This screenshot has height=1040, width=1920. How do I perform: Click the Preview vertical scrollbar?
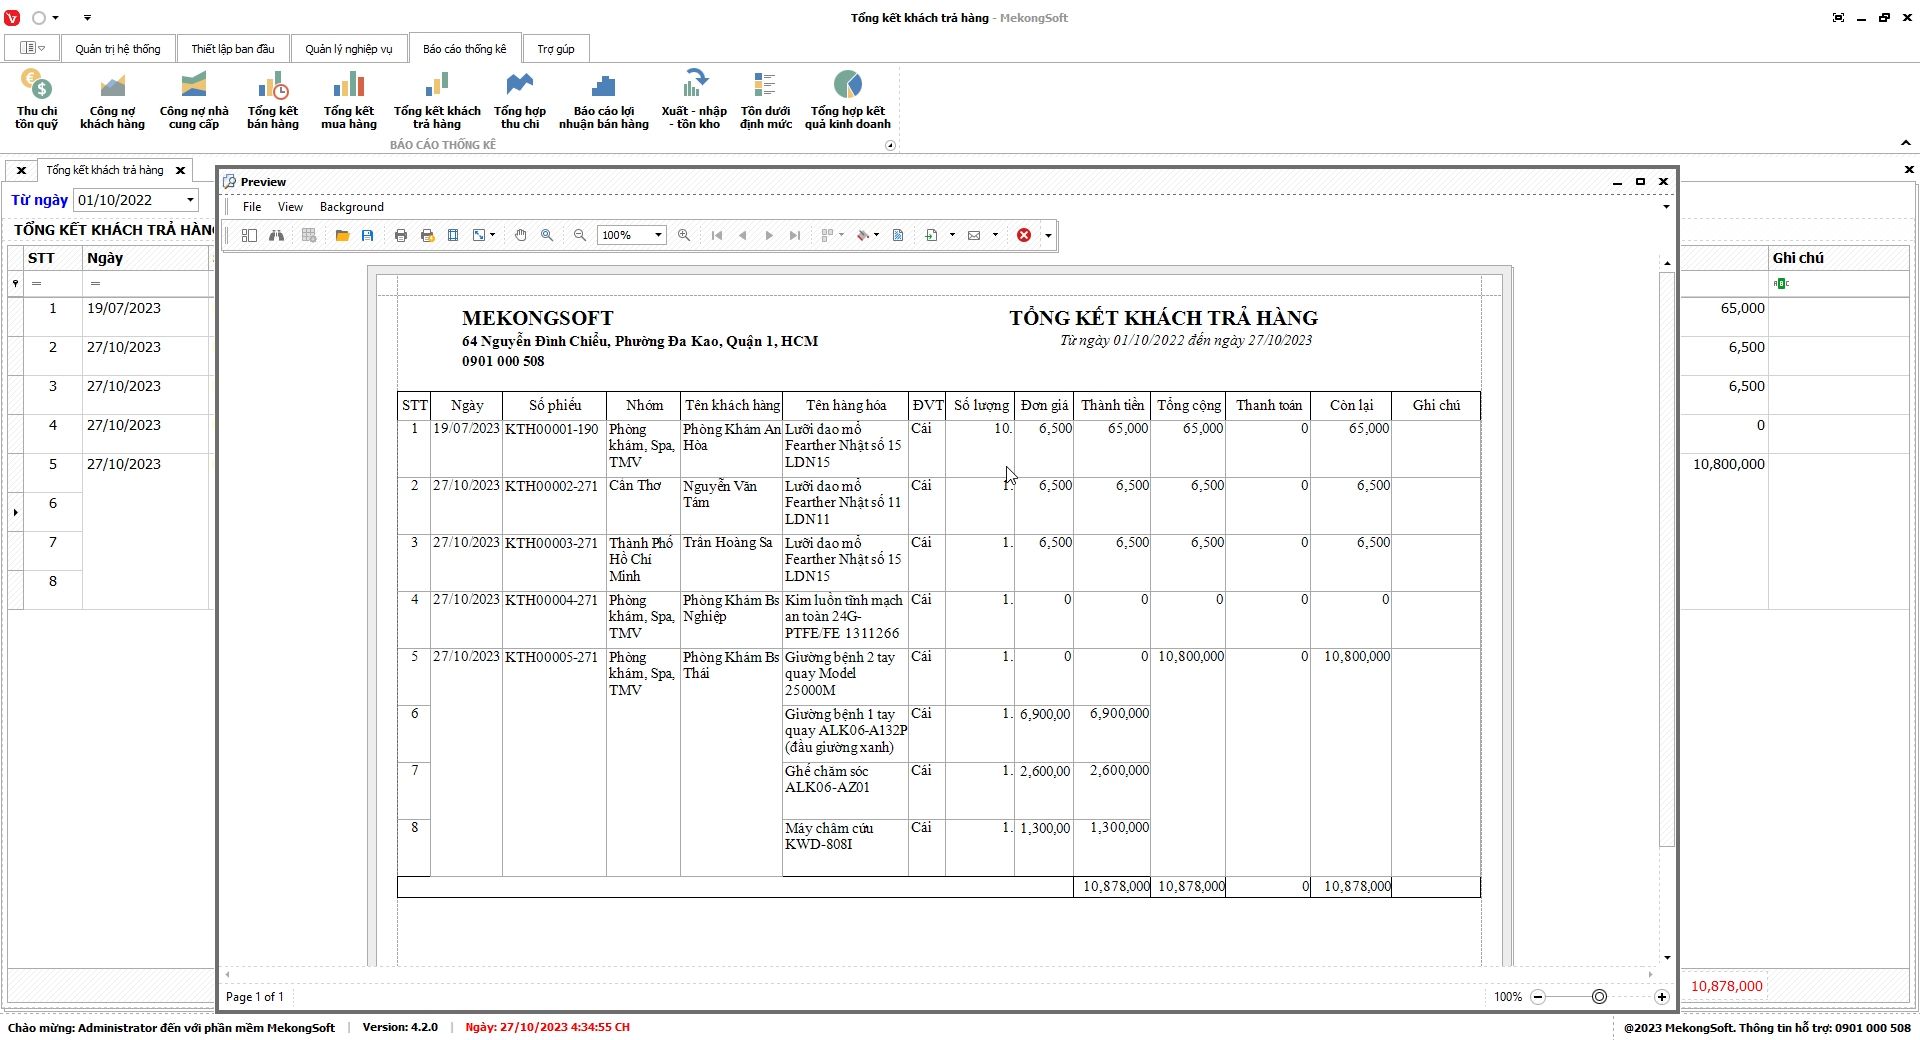[x=1666, y=560]
